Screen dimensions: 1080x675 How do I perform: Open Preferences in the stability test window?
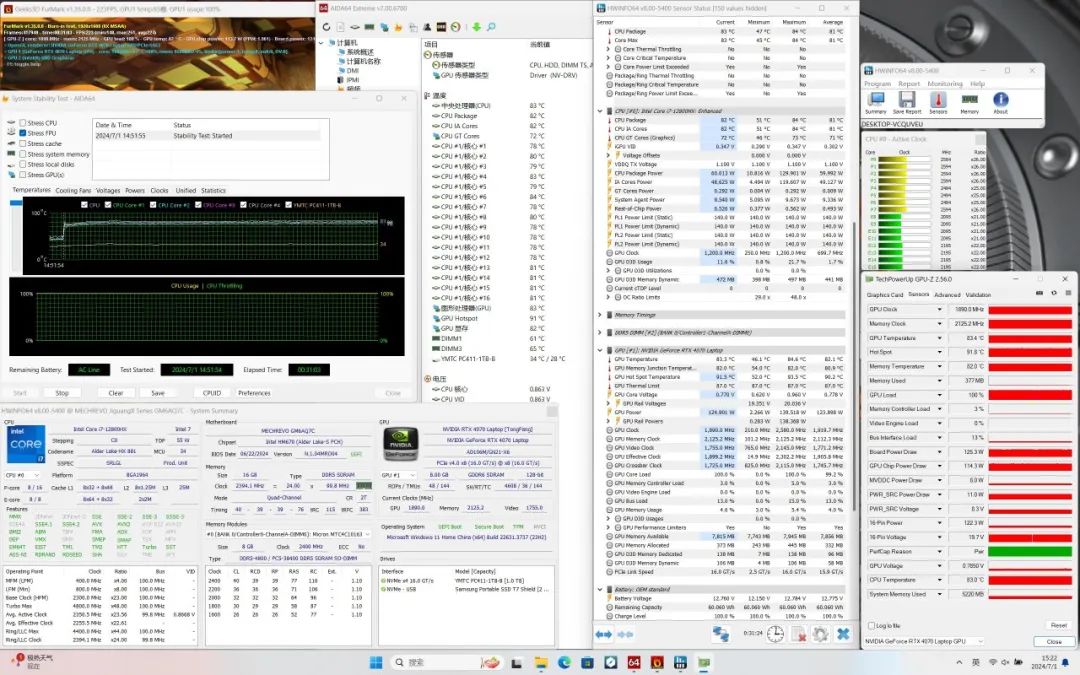[254, 393]
